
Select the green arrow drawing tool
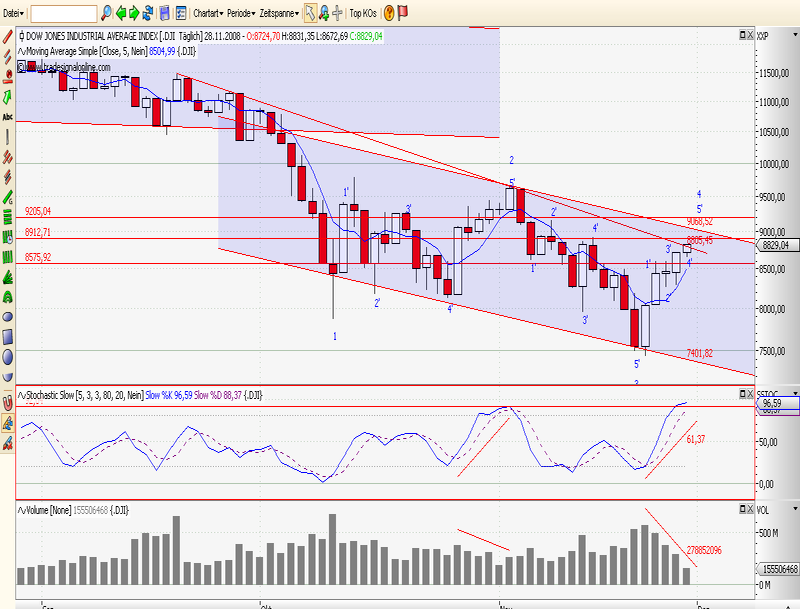(x=8, y=96)
